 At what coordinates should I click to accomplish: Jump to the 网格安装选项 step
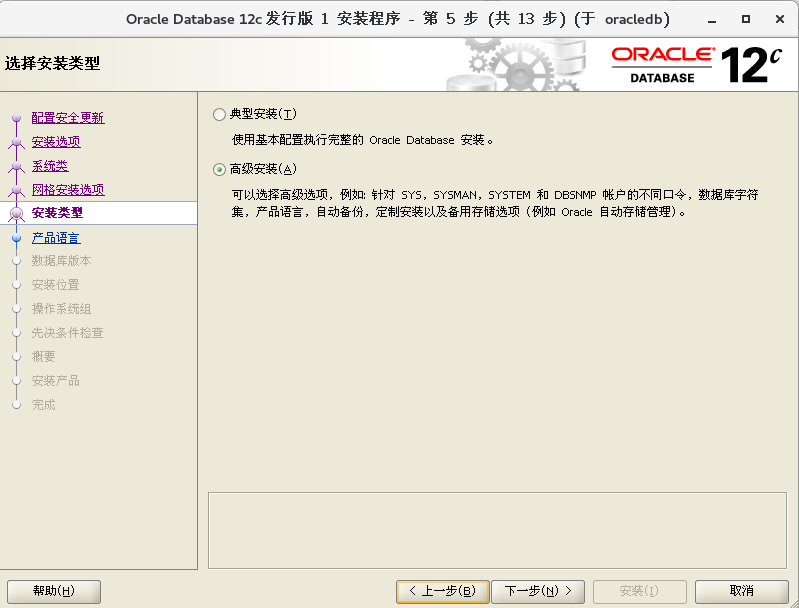click(68, 190)
